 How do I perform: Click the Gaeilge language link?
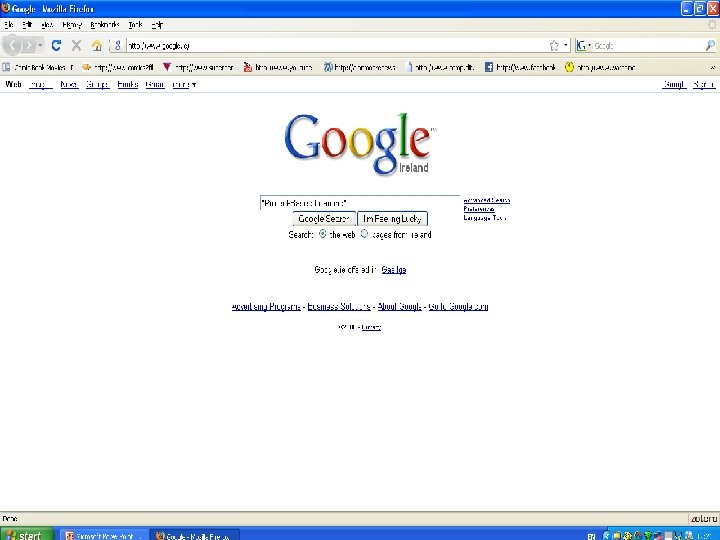(x=394, y=270)
